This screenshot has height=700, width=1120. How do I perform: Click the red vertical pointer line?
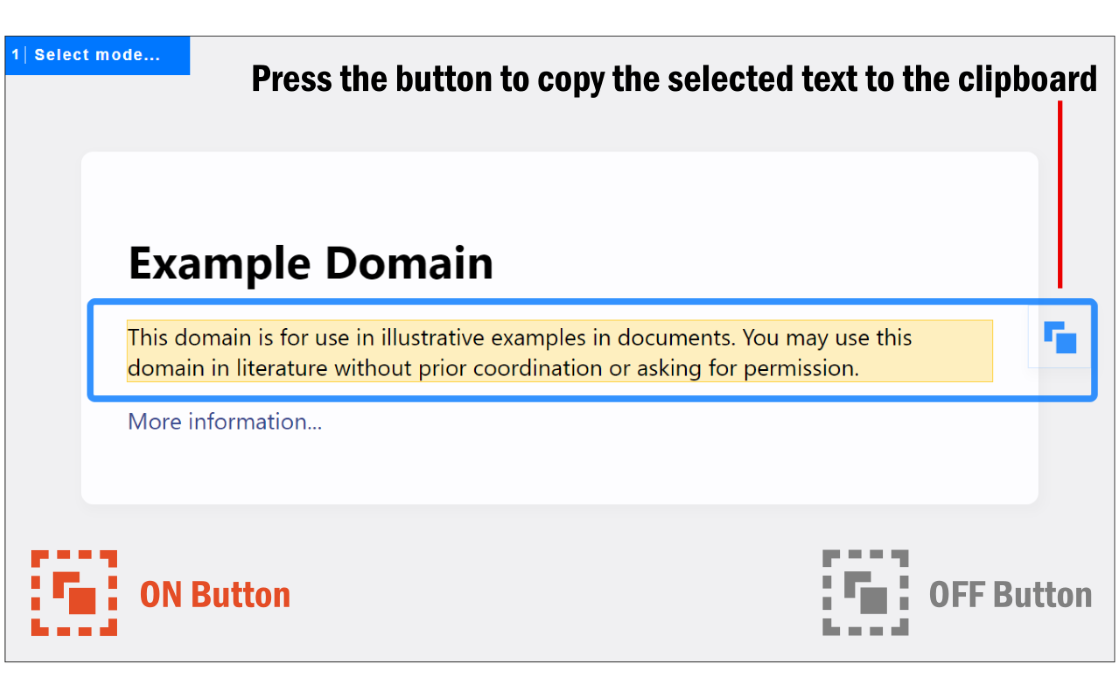coord(1060,194)
